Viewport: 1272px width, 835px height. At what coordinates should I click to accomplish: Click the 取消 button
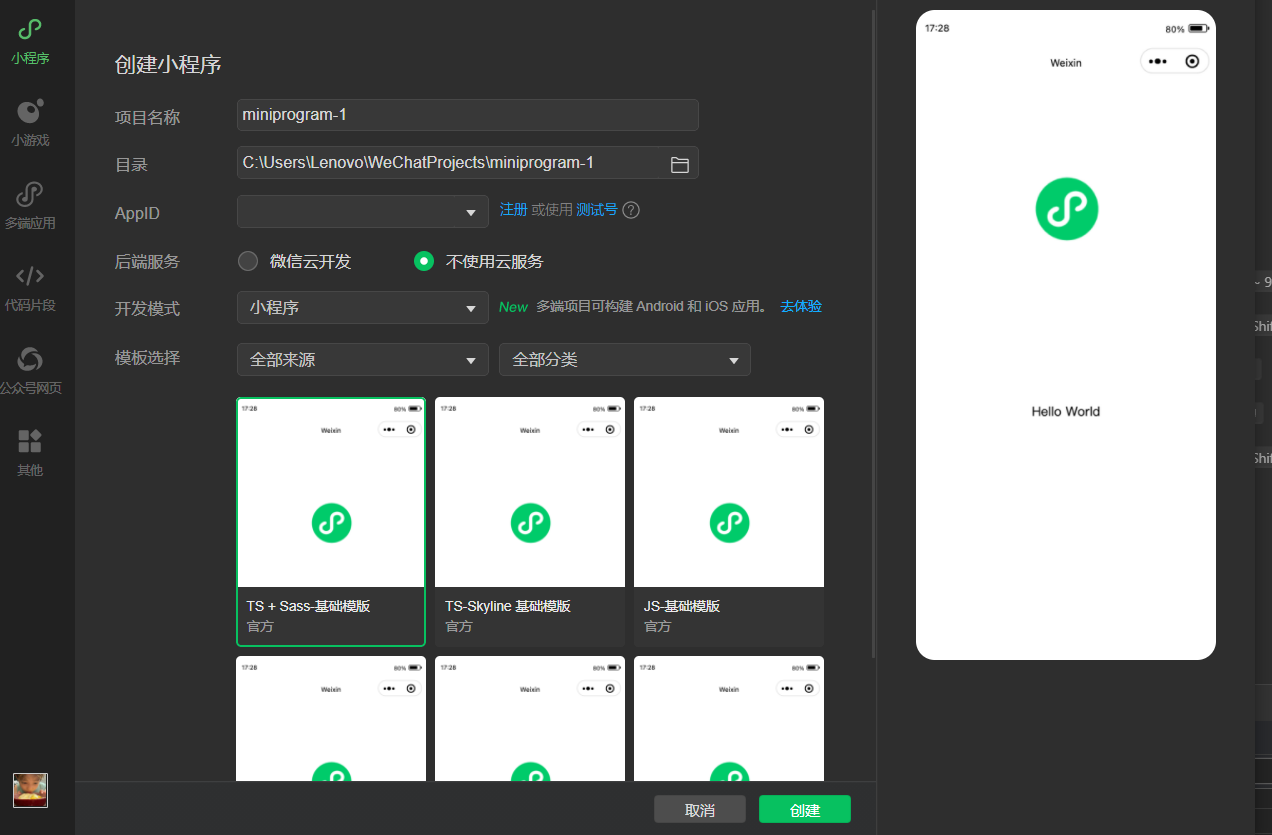(700, 810)
